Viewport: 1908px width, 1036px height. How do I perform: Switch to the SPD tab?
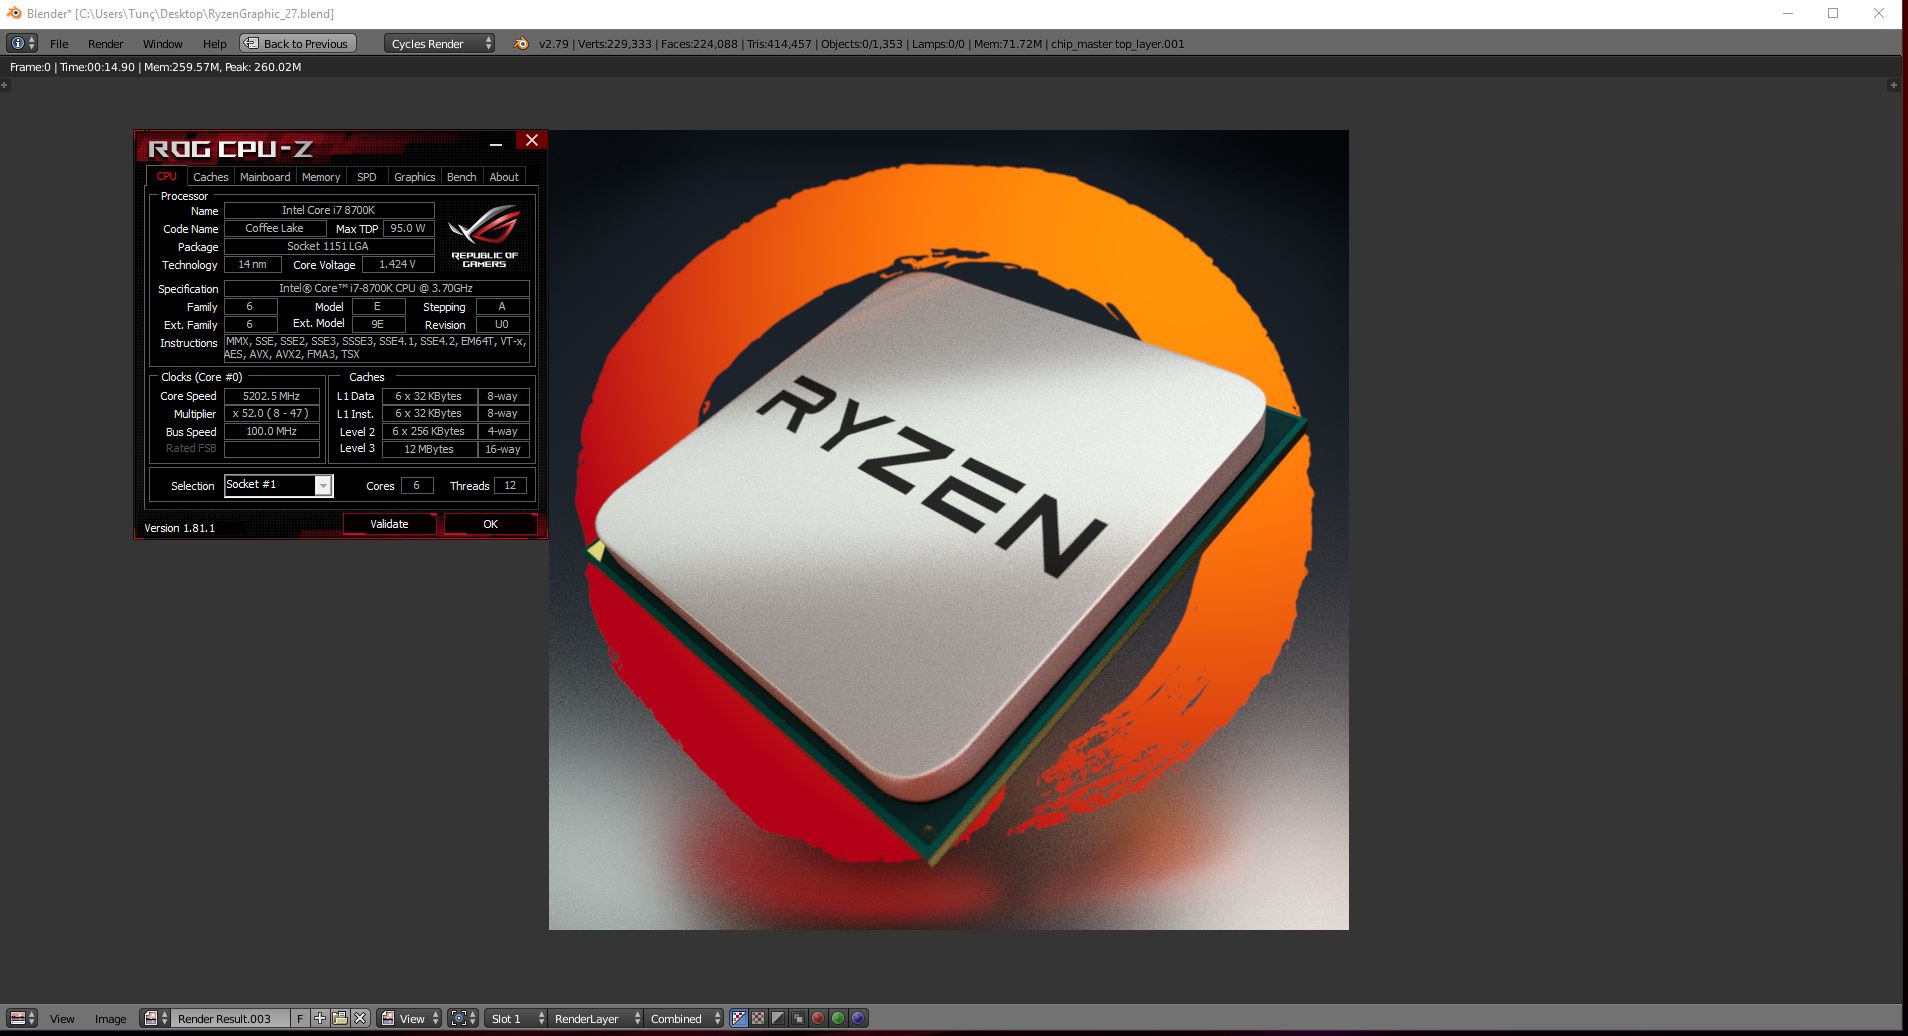coord(367,176)
